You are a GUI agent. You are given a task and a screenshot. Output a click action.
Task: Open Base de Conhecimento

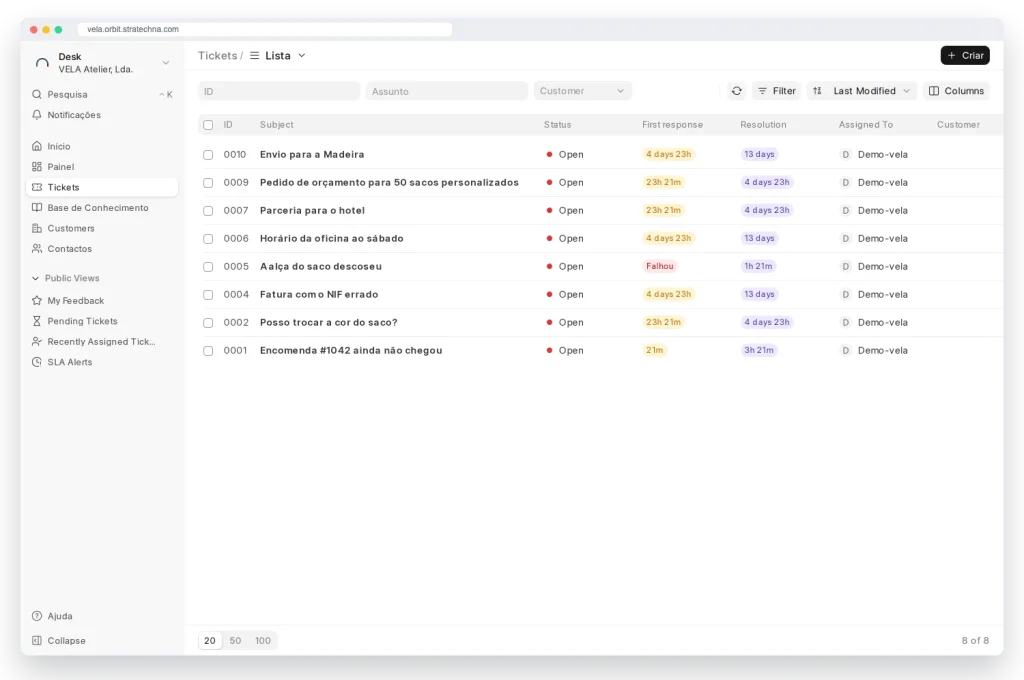point(102,208)
